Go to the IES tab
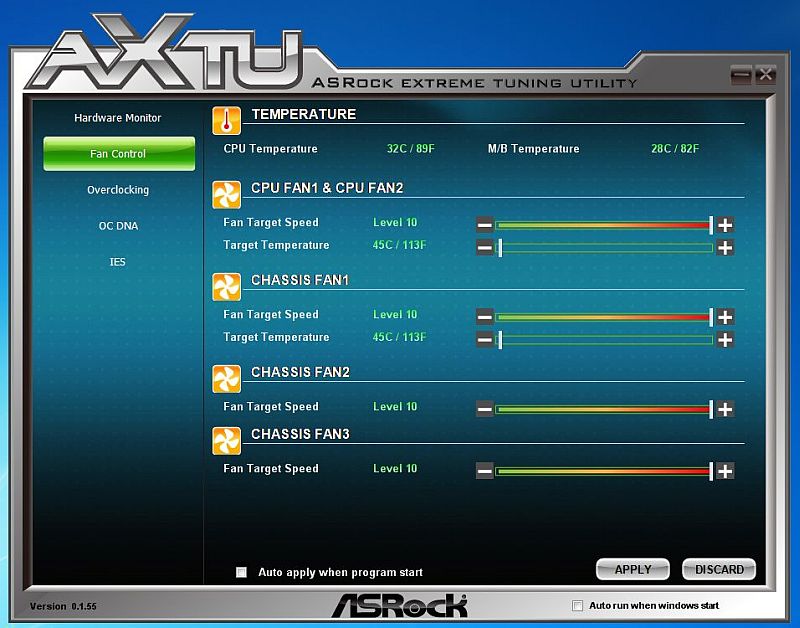The width and height of the screenshot is (800, 628). [x=117, y=262]
